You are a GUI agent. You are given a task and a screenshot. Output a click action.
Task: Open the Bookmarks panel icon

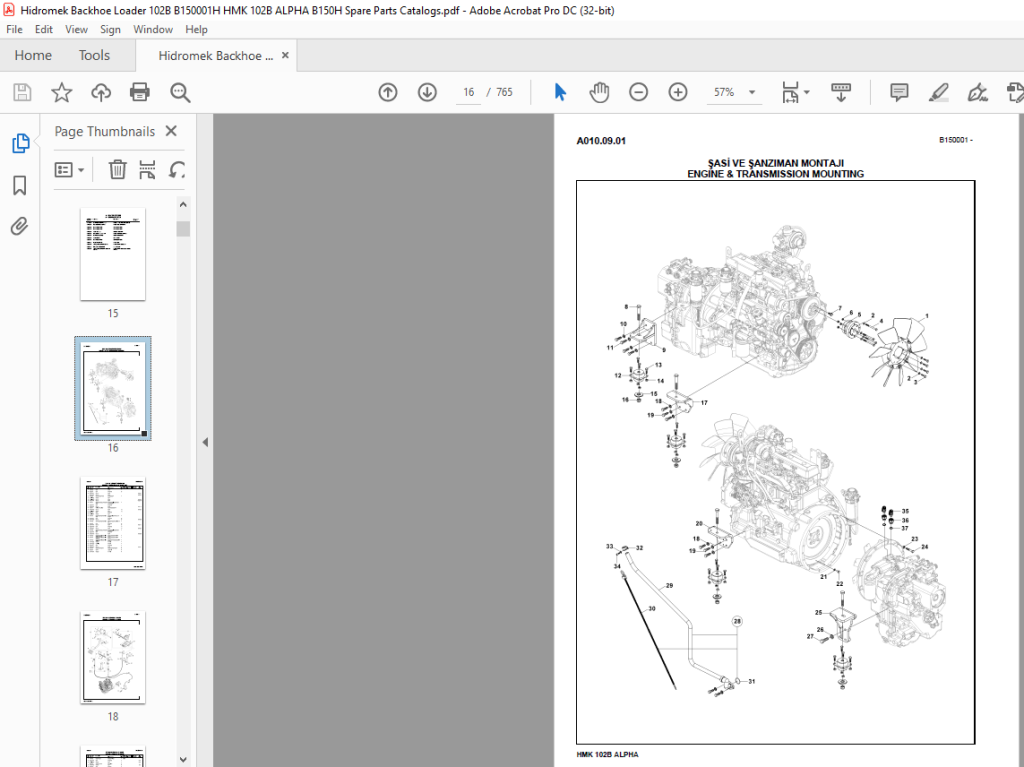tap(20, 186)
